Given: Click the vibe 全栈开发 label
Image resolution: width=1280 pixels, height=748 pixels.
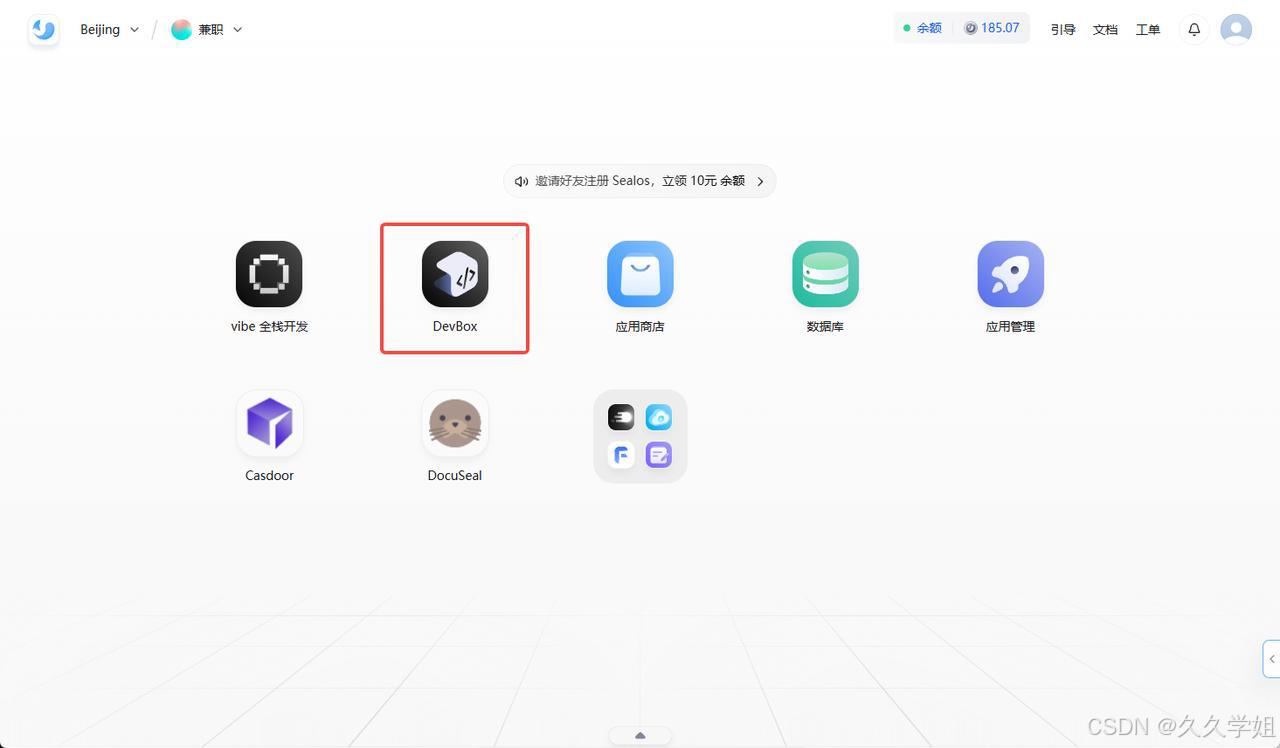Looking at the screenshot, I should [270, 326].
